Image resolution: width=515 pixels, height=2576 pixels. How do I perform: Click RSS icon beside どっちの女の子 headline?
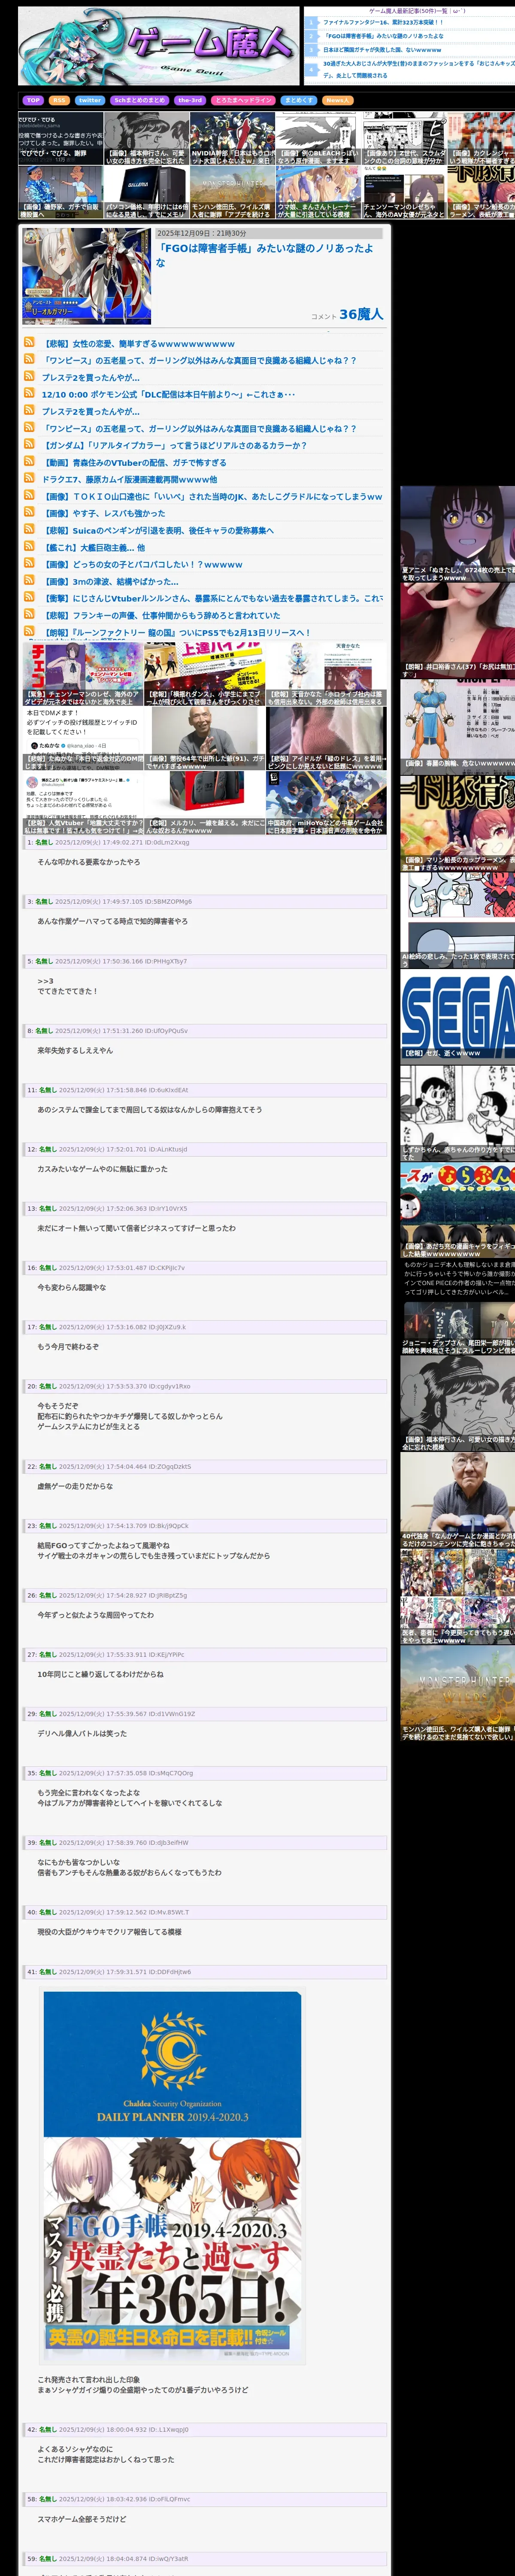tap(30, 563)
